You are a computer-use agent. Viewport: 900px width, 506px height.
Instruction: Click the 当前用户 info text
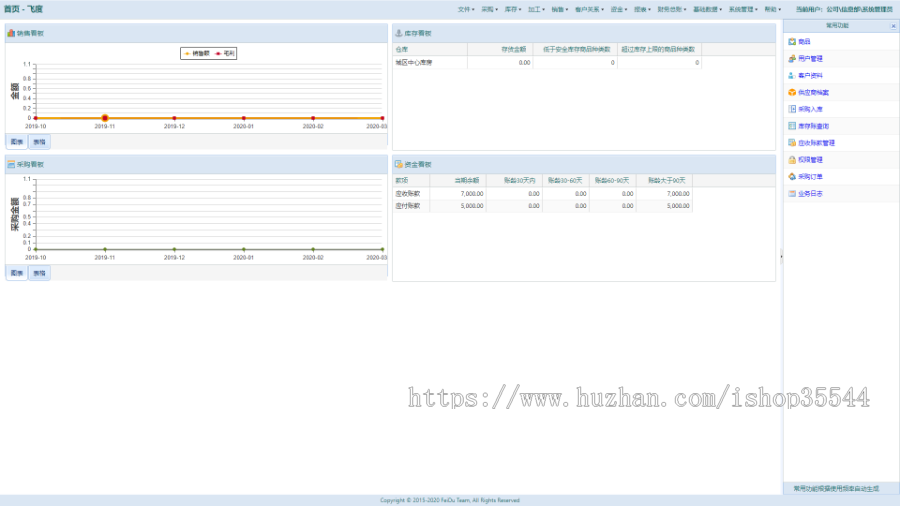tap(844, 10)
